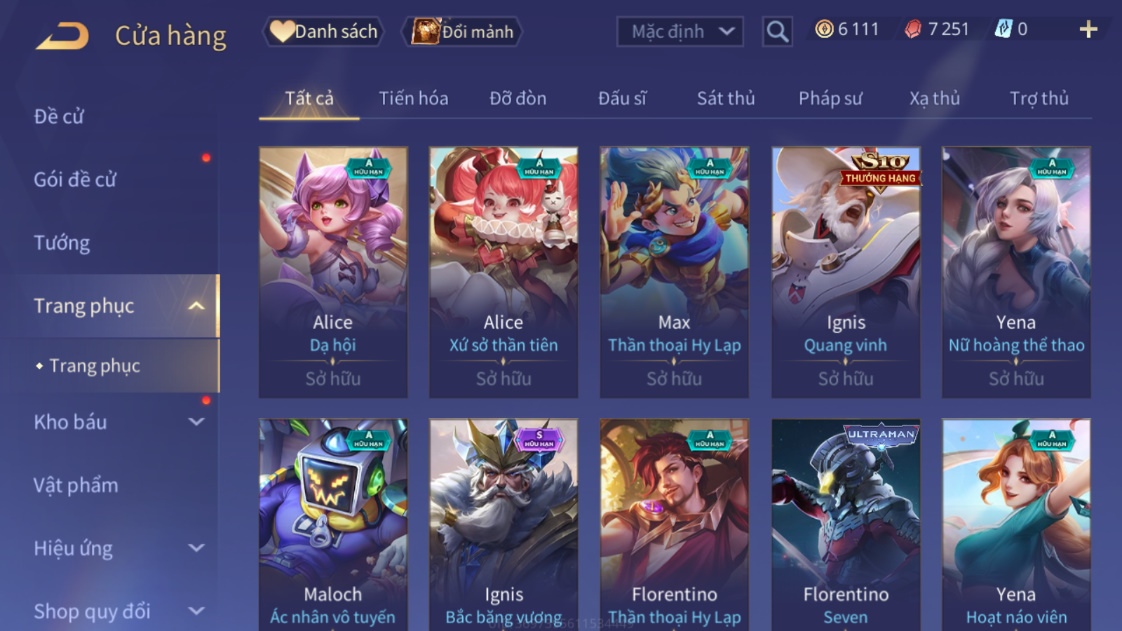Tap the red ruby balance icon
The width and height of the screenshot is (1122, 631).
pyautogui.click(x=913, y=29)
